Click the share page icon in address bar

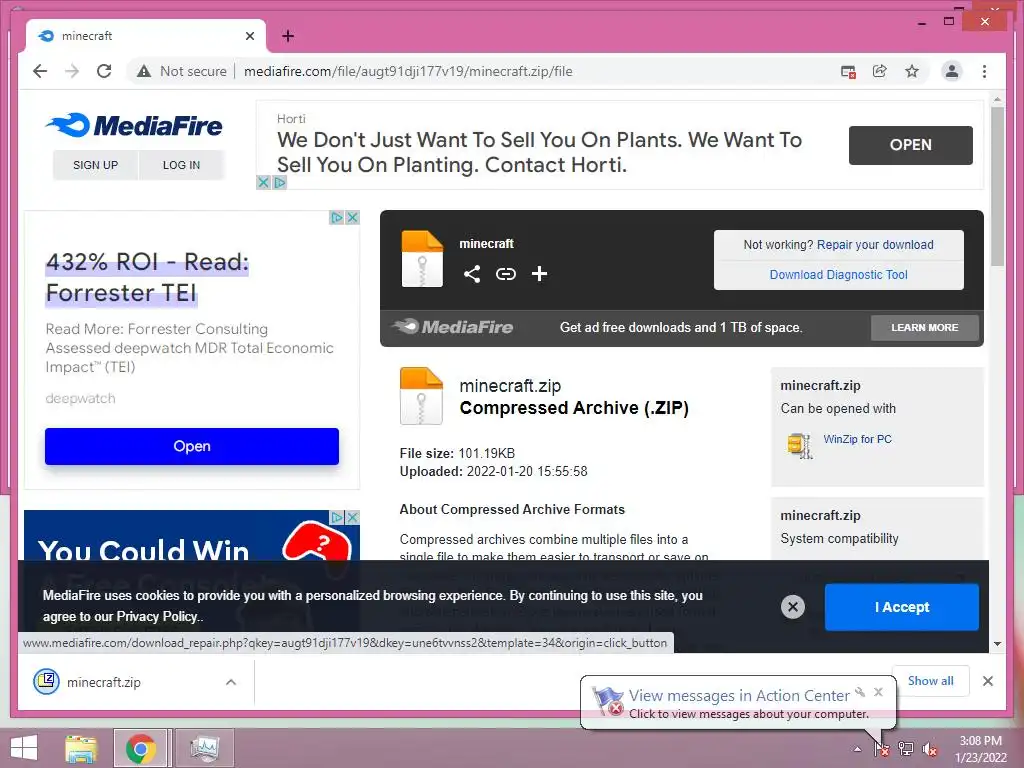(x=880, y=71)
